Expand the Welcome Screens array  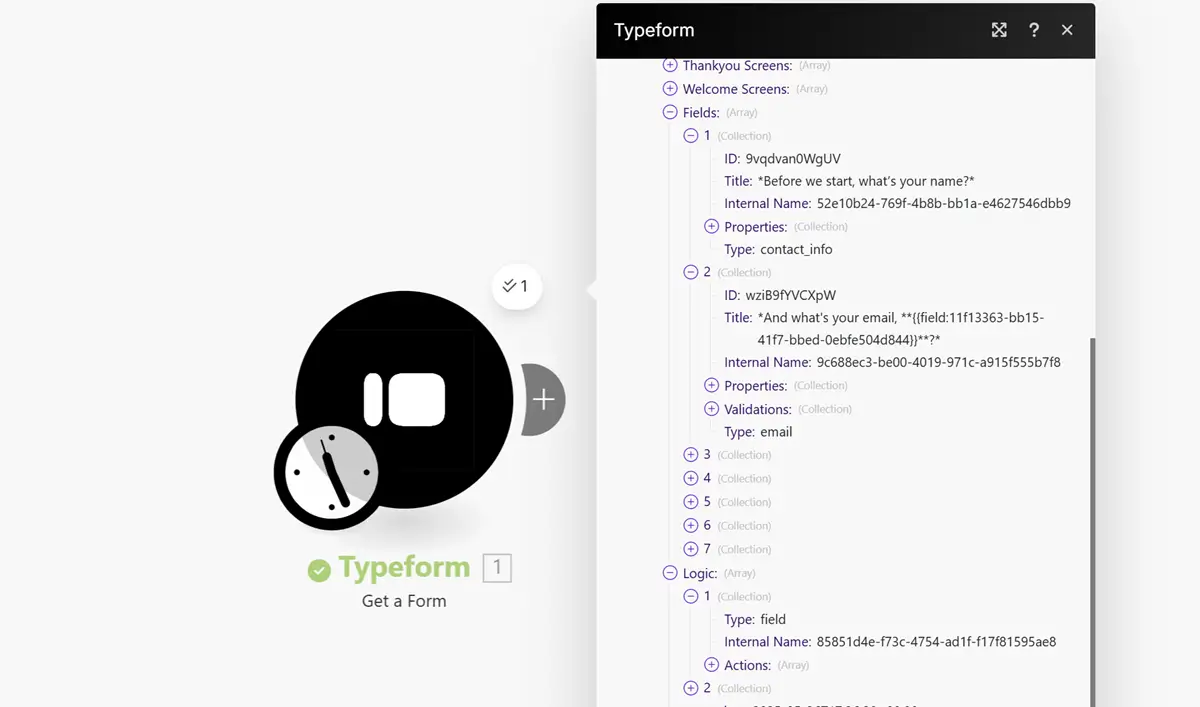coord(670,89)
